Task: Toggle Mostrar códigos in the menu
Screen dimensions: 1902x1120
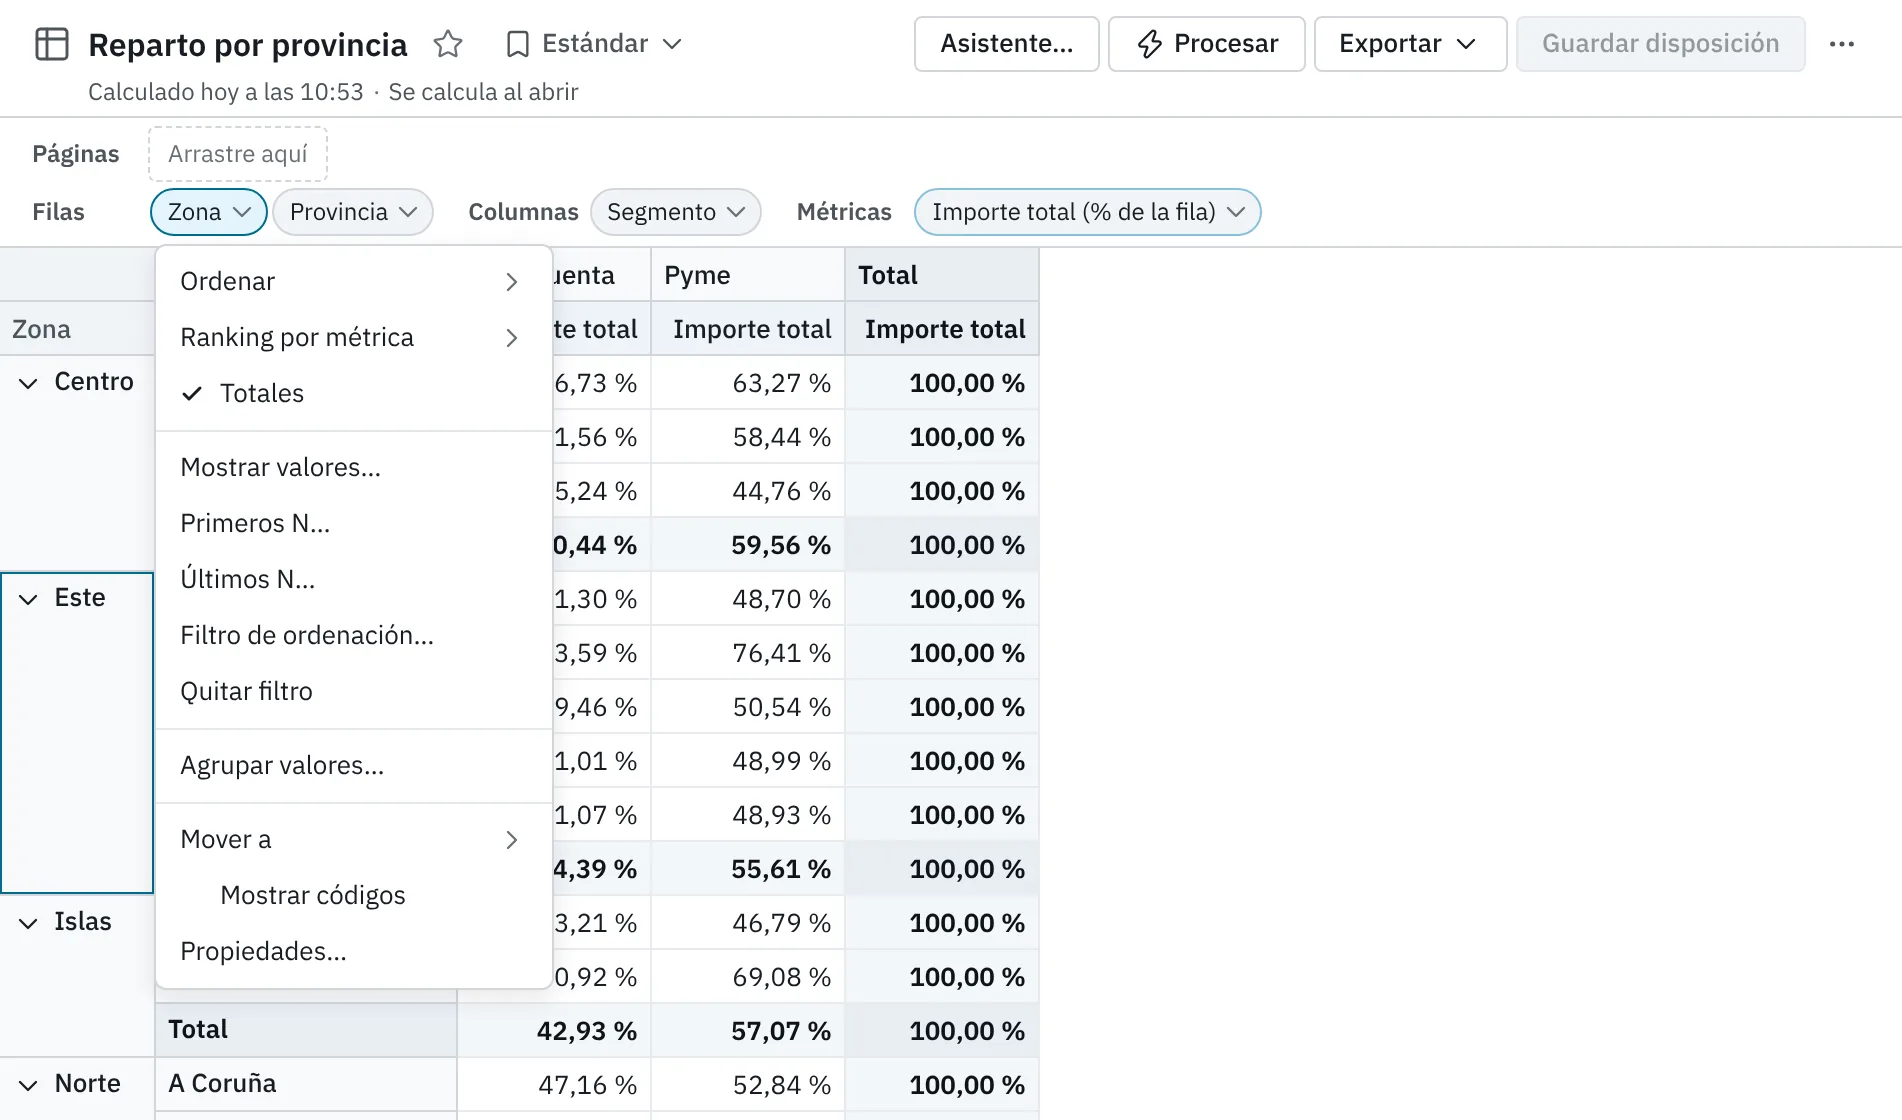Action: [x=354, y=895]
